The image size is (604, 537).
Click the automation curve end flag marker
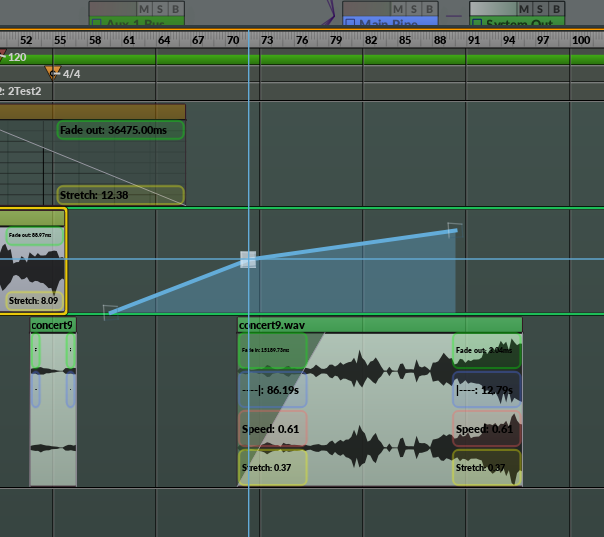(x=454, y=229)
